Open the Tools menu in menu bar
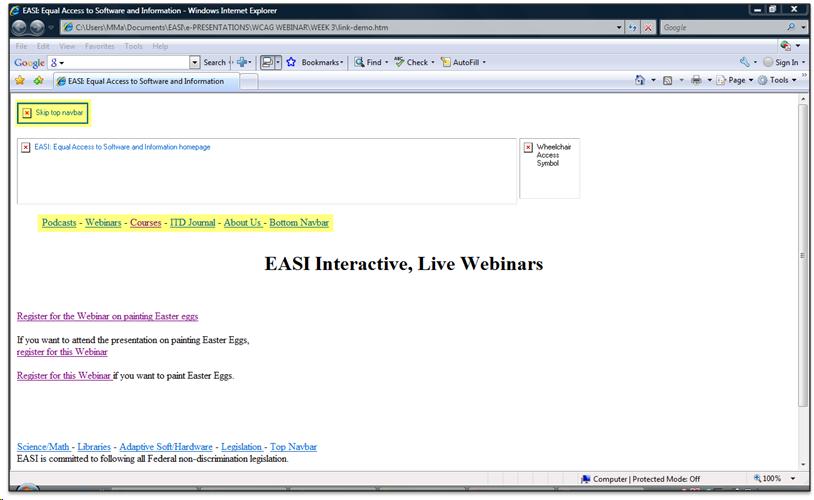 click(x=133, y=46)
